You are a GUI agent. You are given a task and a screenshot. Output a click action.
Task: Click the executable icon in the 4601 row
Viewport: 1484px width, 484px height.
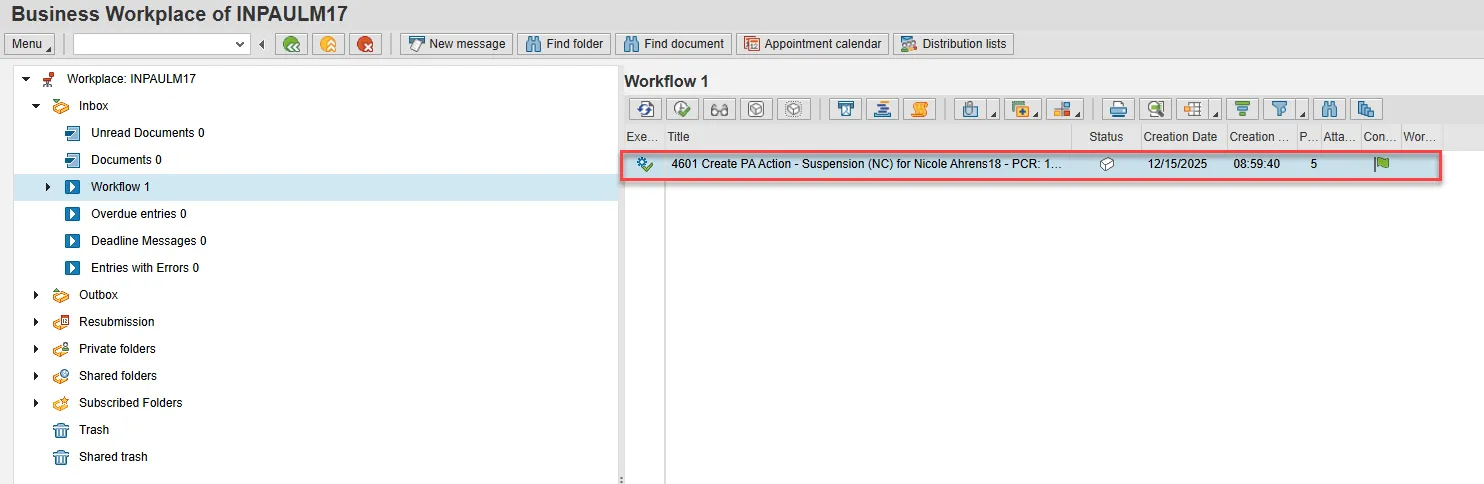pyautogui.click(x=645, y=164)
